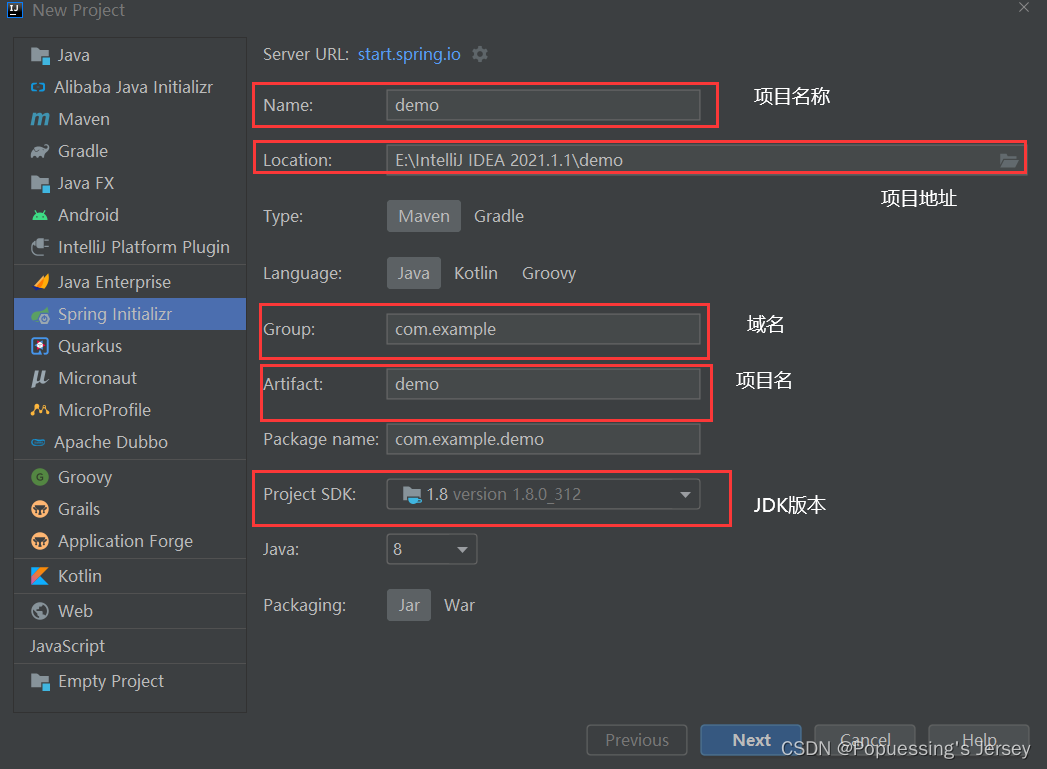Close the New Project dialog

1024,8
